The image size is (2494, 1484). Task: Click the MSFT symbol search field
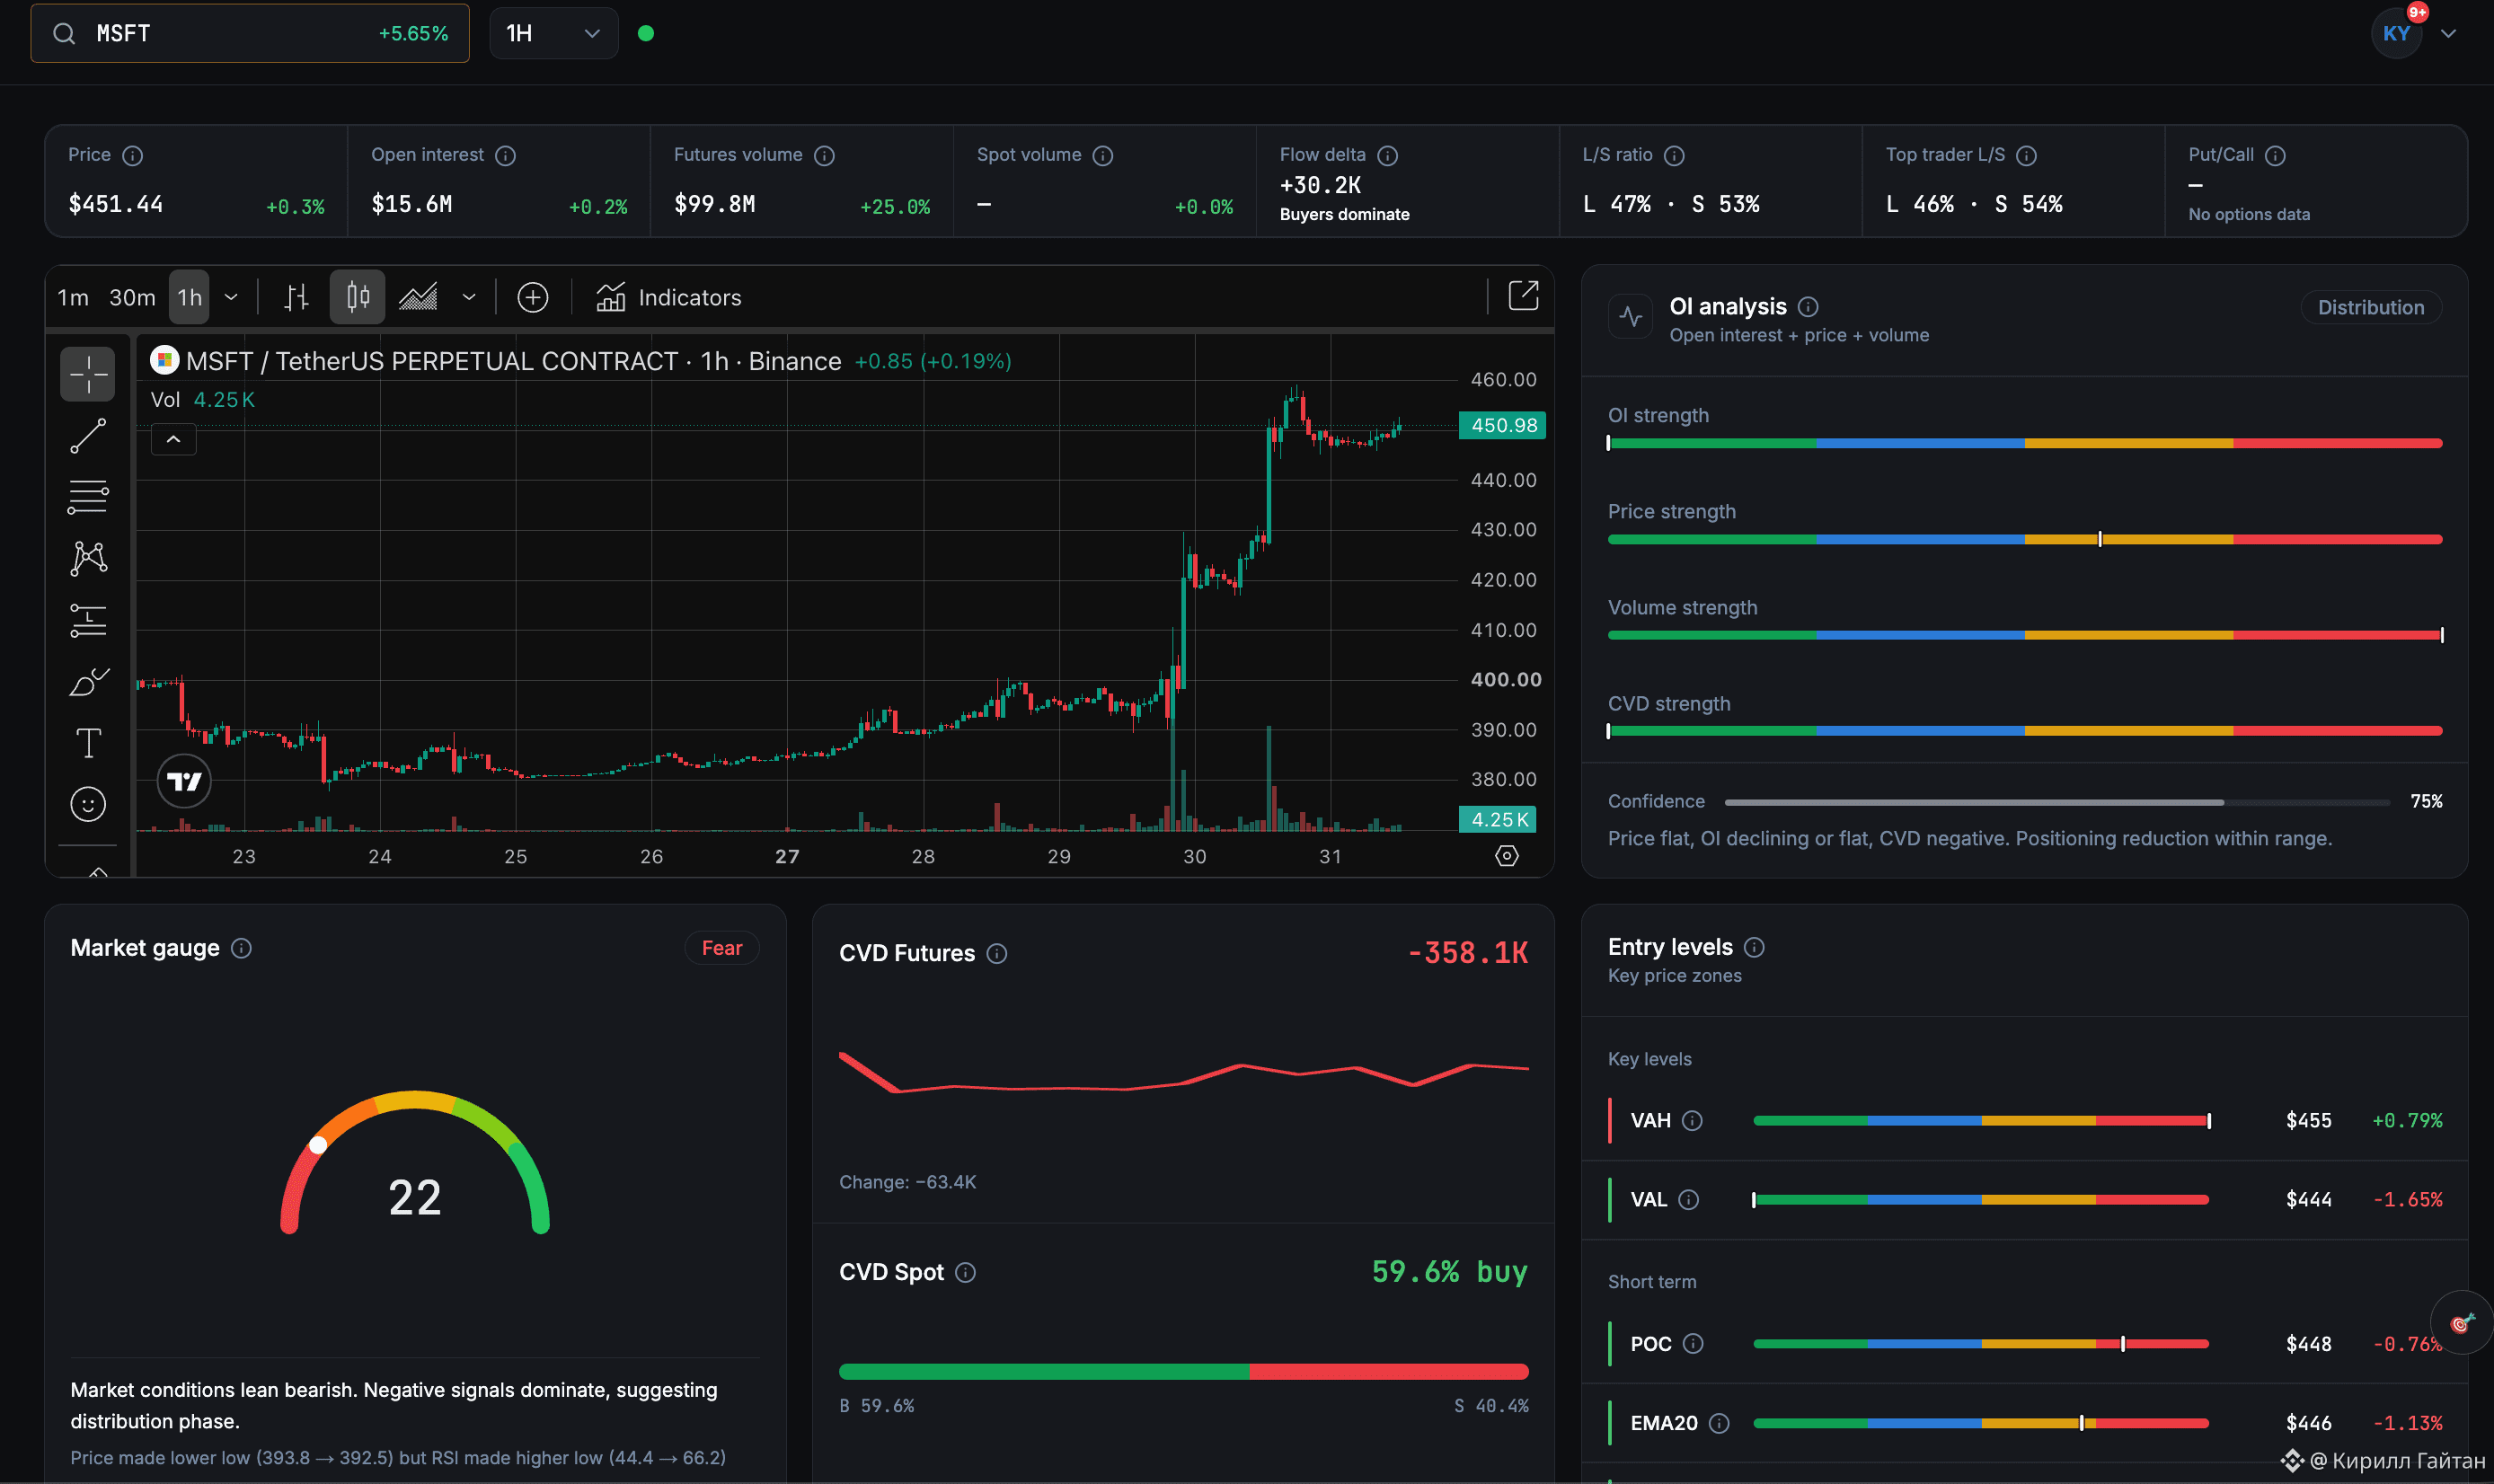click(x=250, y=33)
